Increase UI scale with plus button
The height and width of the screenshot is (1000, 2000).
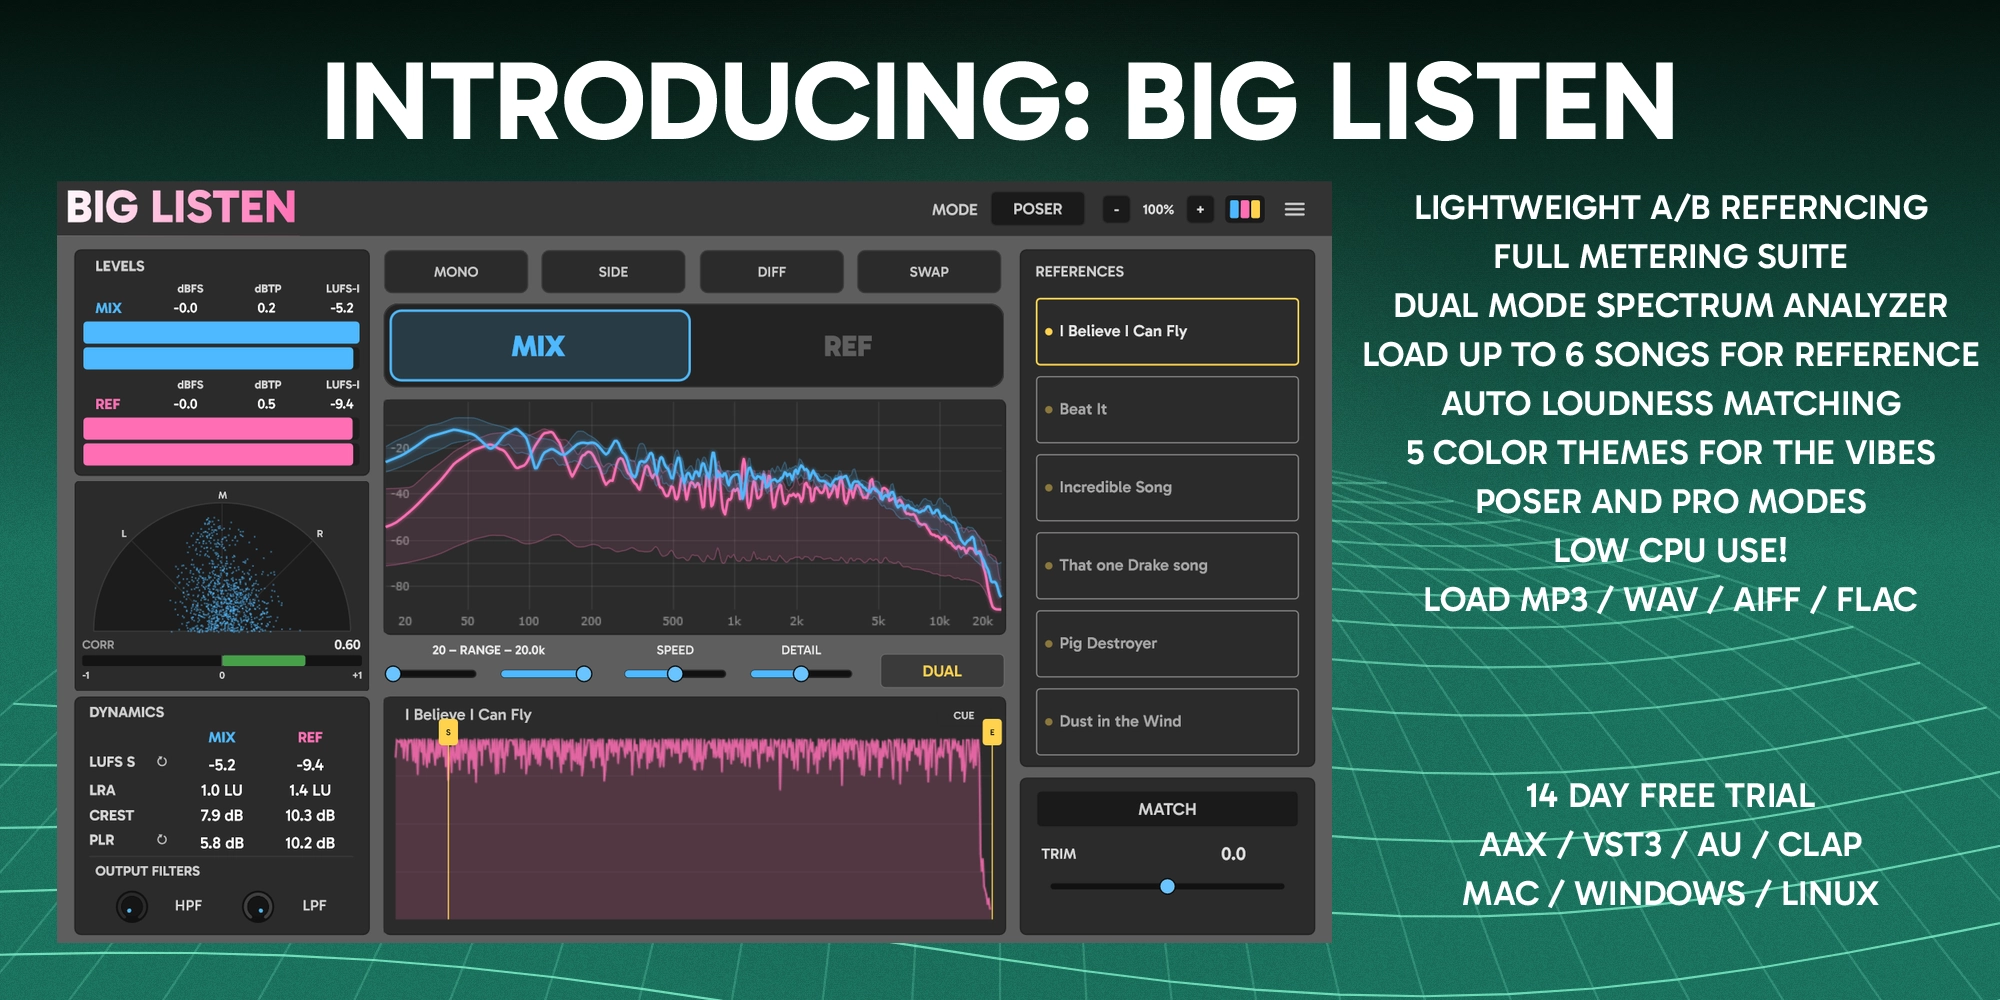1200,209
